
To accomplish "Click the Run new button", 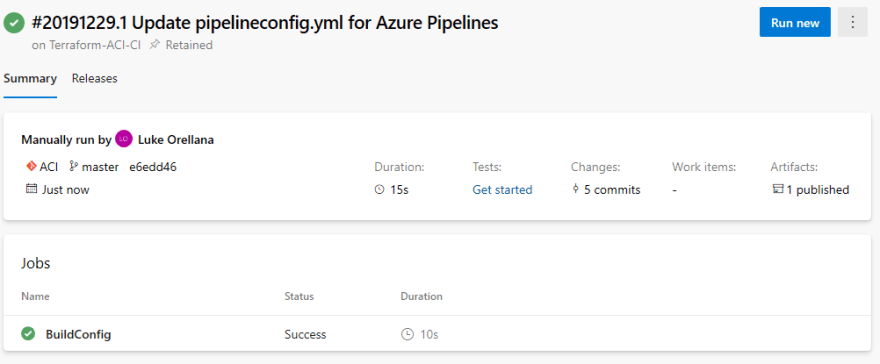I will coord(795,22).
